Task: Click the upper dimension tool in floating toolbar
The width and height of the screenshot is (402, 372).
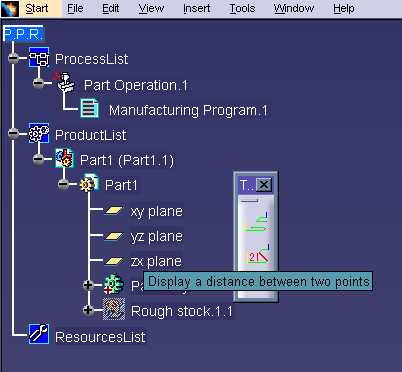Action: [x=256, y=222]
